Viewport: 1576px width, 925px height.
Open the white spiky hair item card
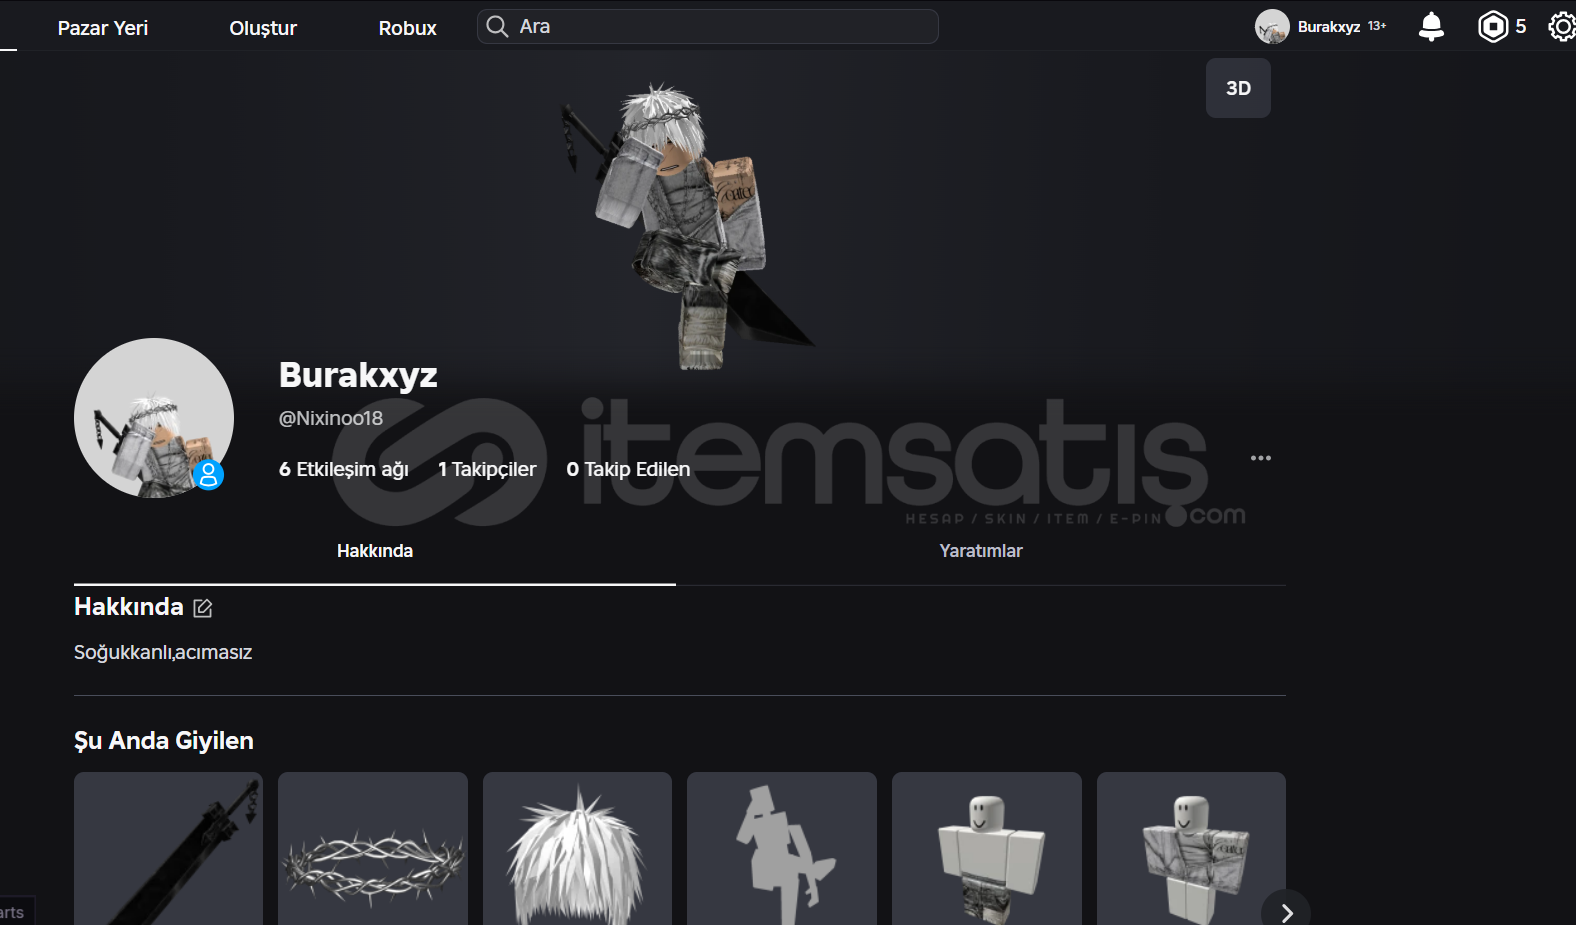coord(577,848)
